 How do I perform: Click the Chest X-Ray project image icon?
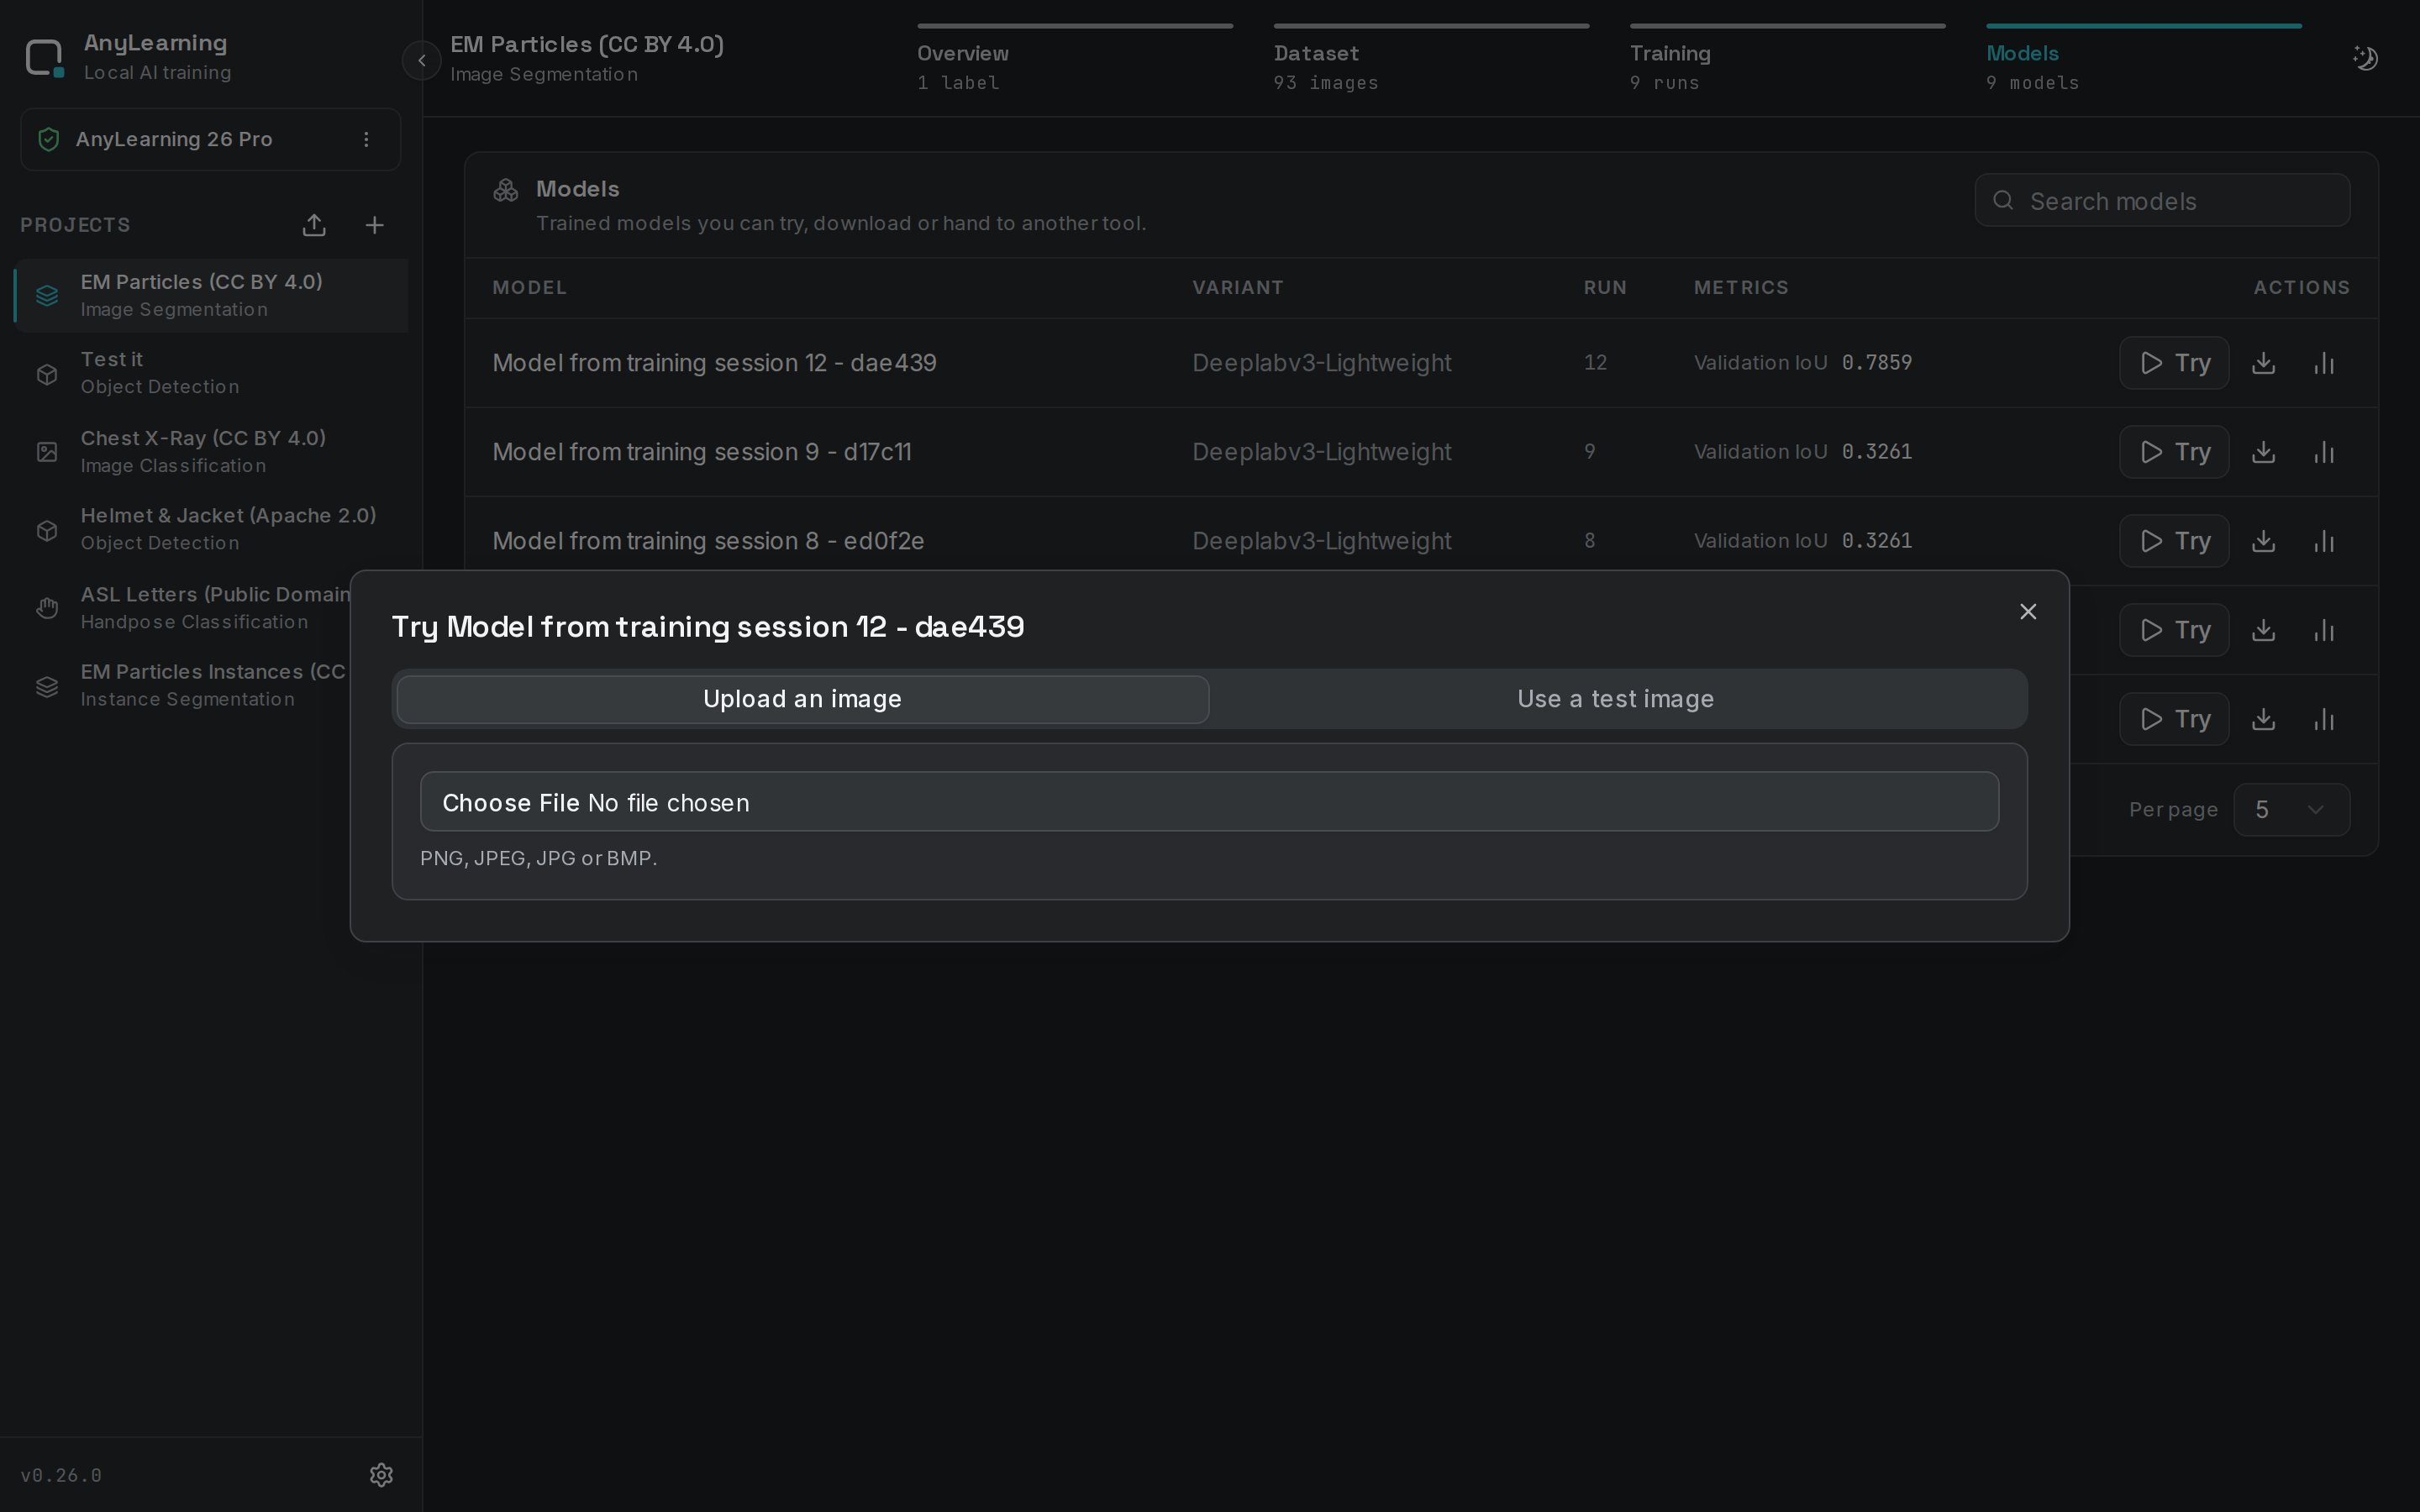(47, 452)
